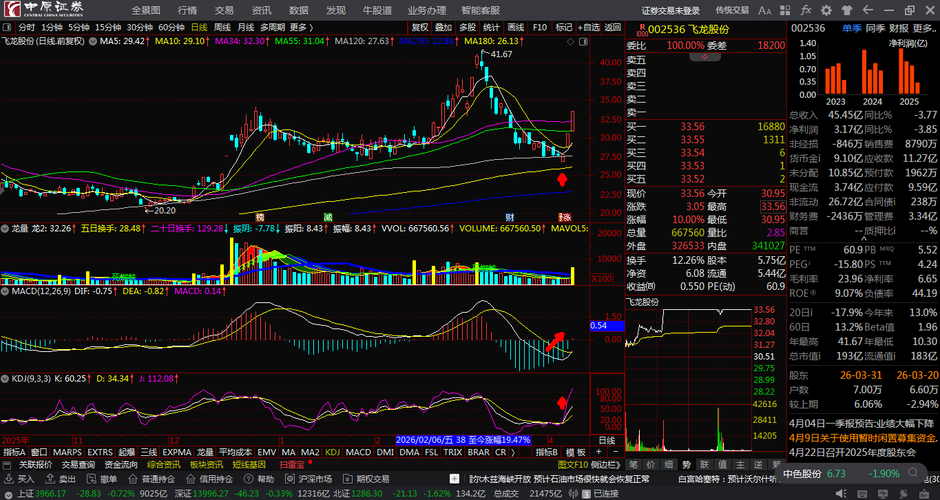The image size is (940, 500).
Task: Open the 更多.. financial options
Action: click(x=924, y=28)
